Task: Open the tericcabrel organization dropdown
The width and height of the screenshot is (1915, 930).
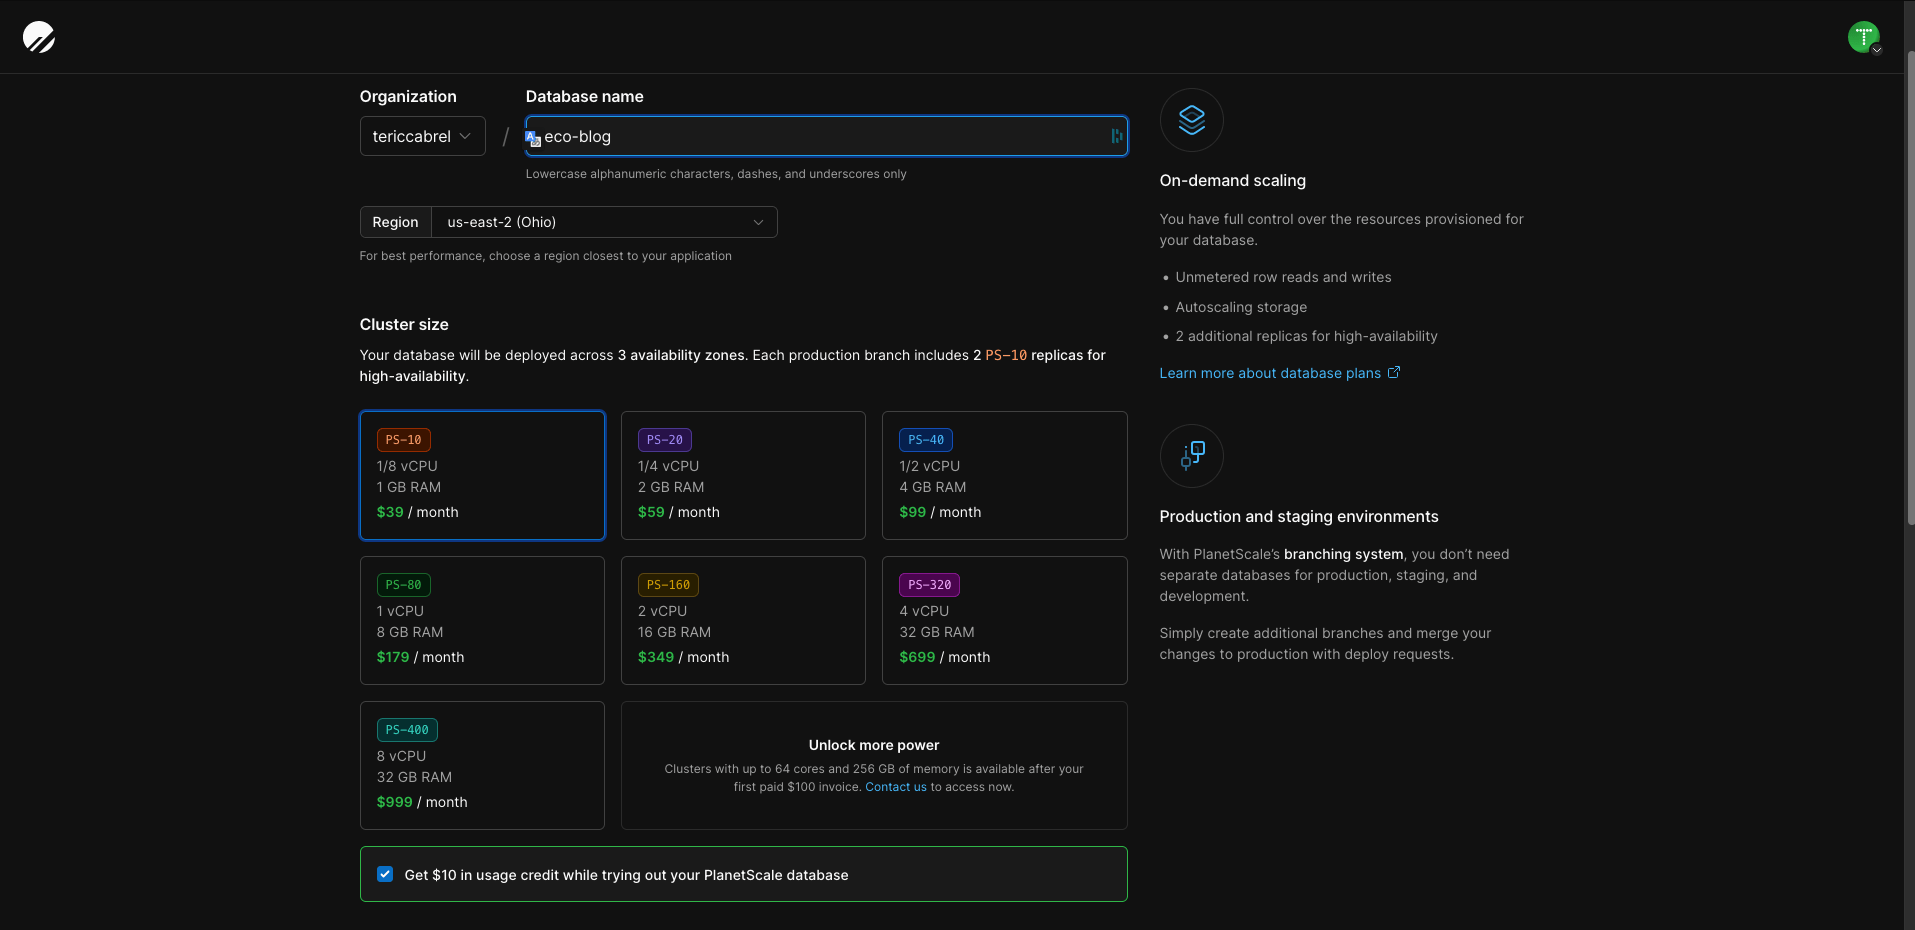Action: click(422, 136)
